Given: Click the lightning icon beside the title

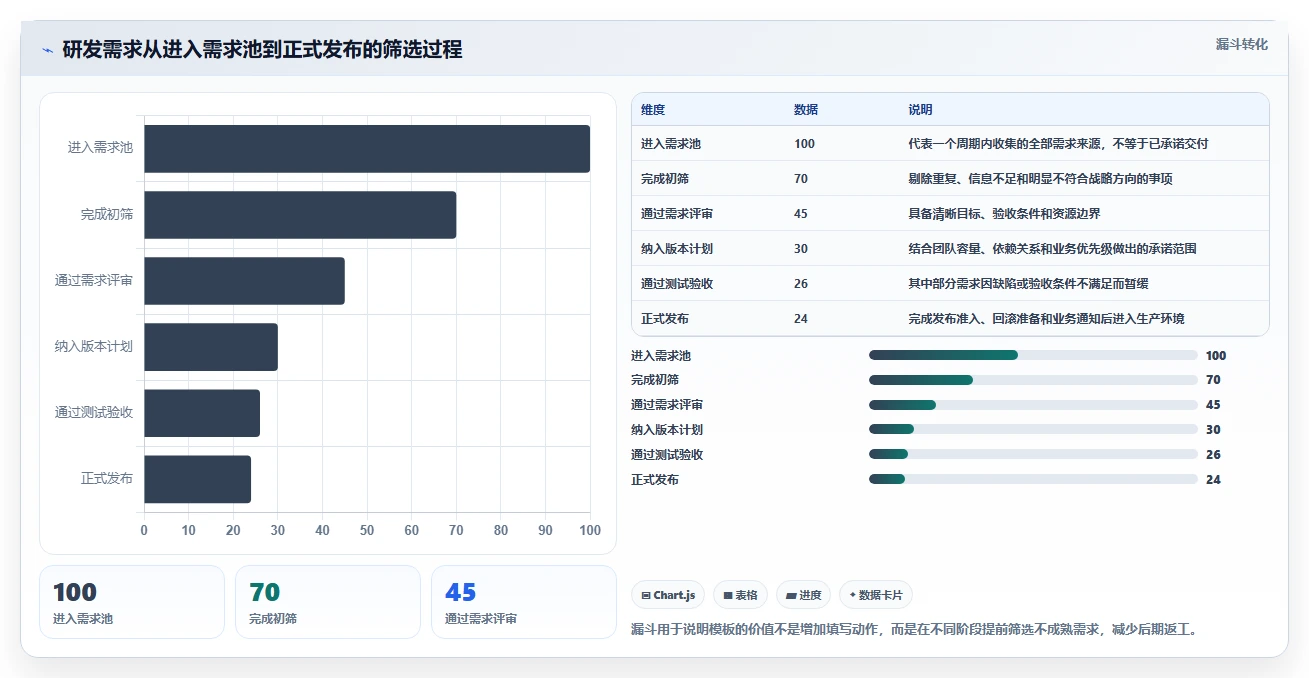Looking at the screenshot, I should pos(47,50).
